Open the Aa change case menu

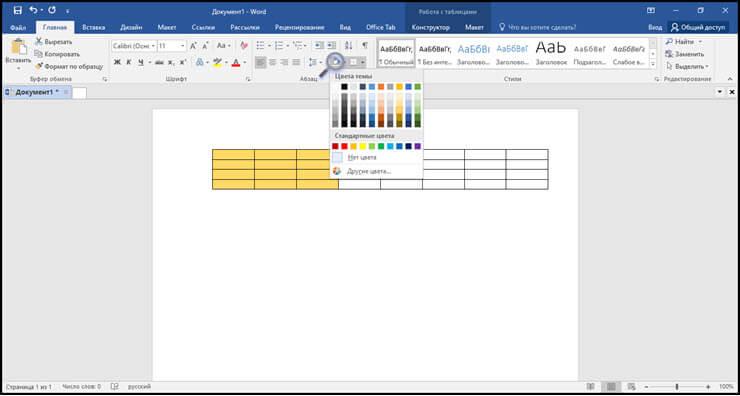coord(223,46)
